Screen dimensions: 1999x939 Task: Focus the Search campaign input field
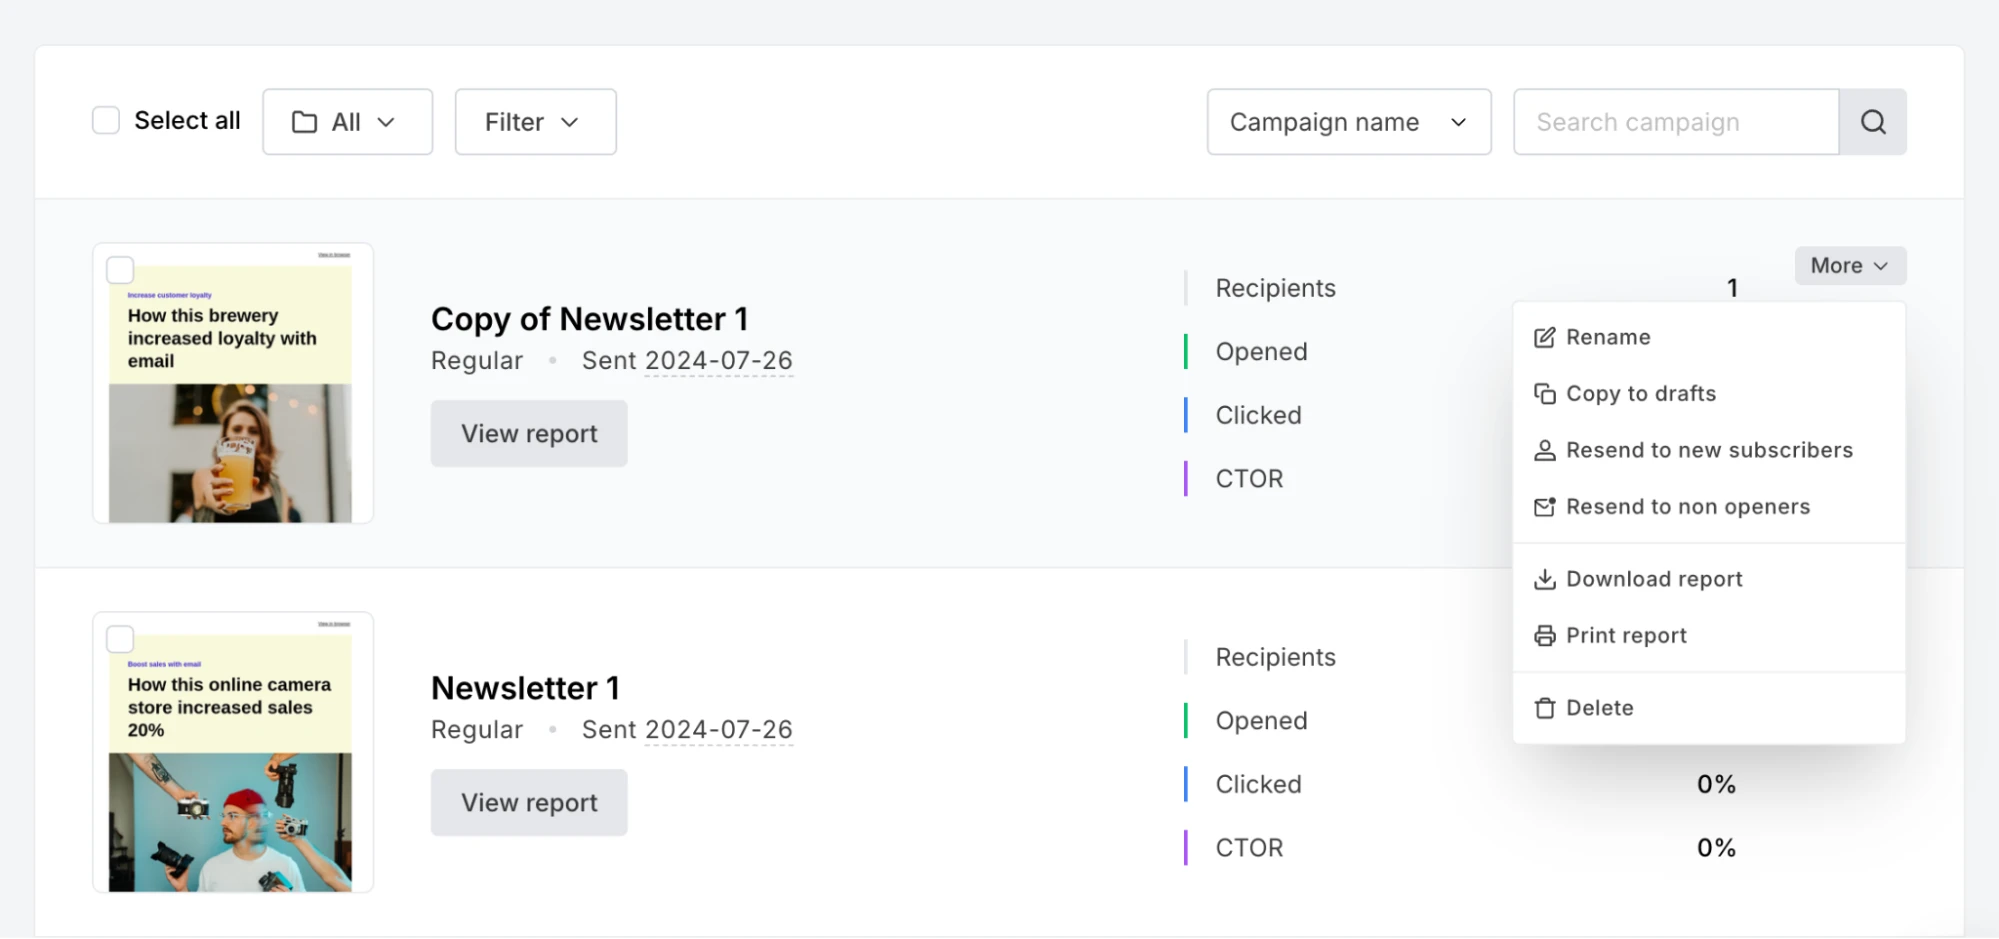coord(1676,122)
